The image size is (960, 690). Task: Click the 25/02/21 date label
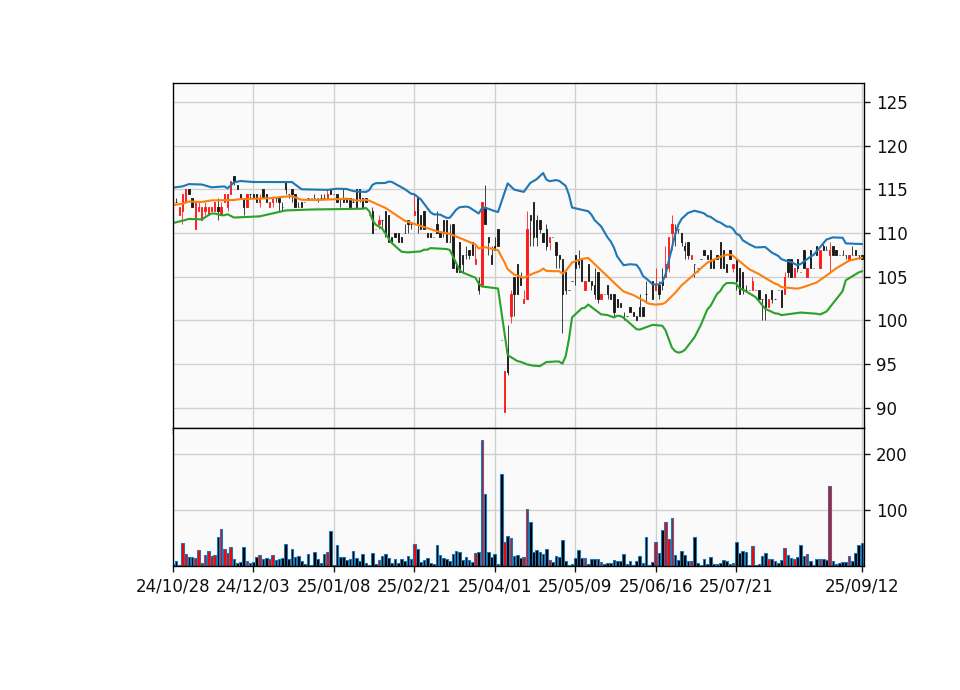tap(414, 586)
